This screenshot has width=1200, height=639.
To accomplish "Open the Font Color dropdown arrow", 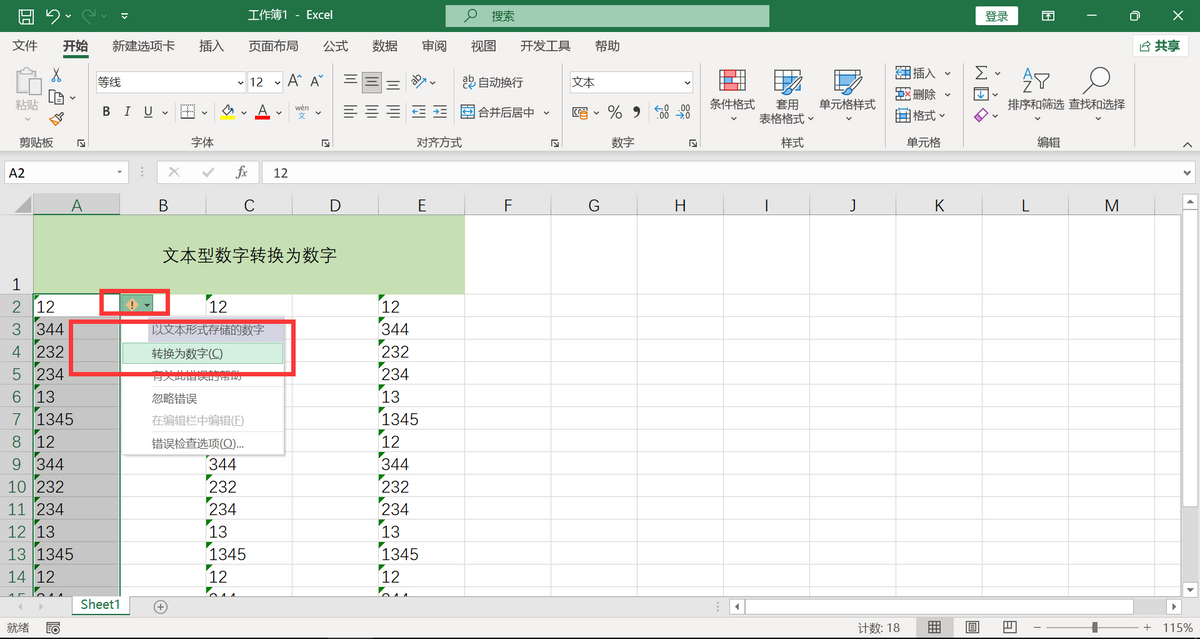I will coord(279,112).
